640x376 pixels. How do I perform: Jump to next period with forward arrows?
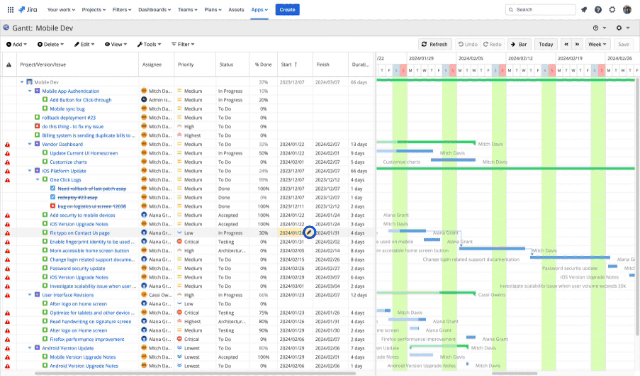[x=577, y=44]
